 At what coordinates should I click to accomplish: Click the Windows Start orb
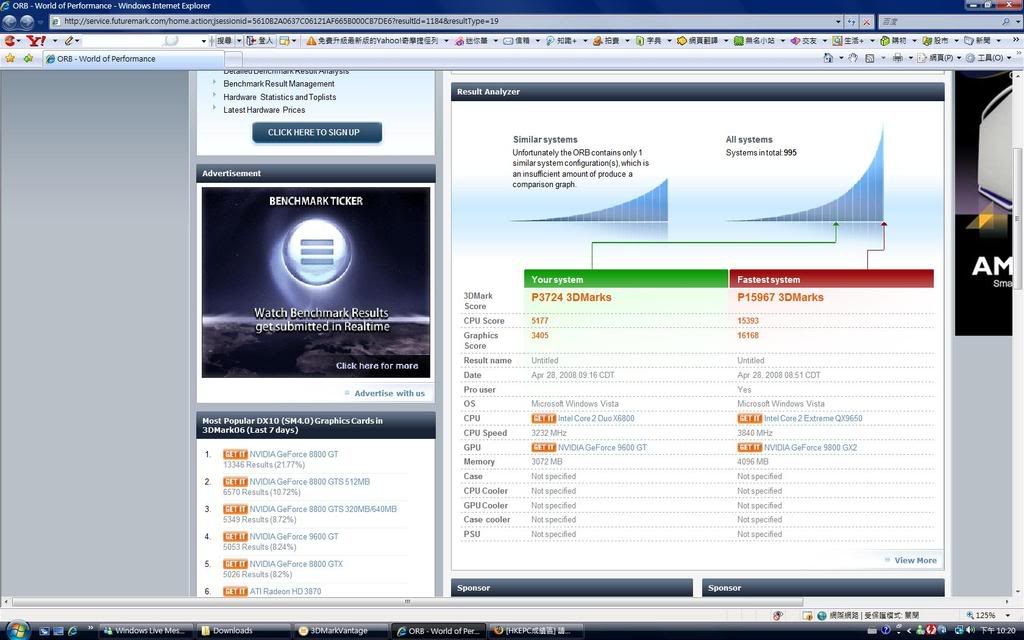[17, 630]
